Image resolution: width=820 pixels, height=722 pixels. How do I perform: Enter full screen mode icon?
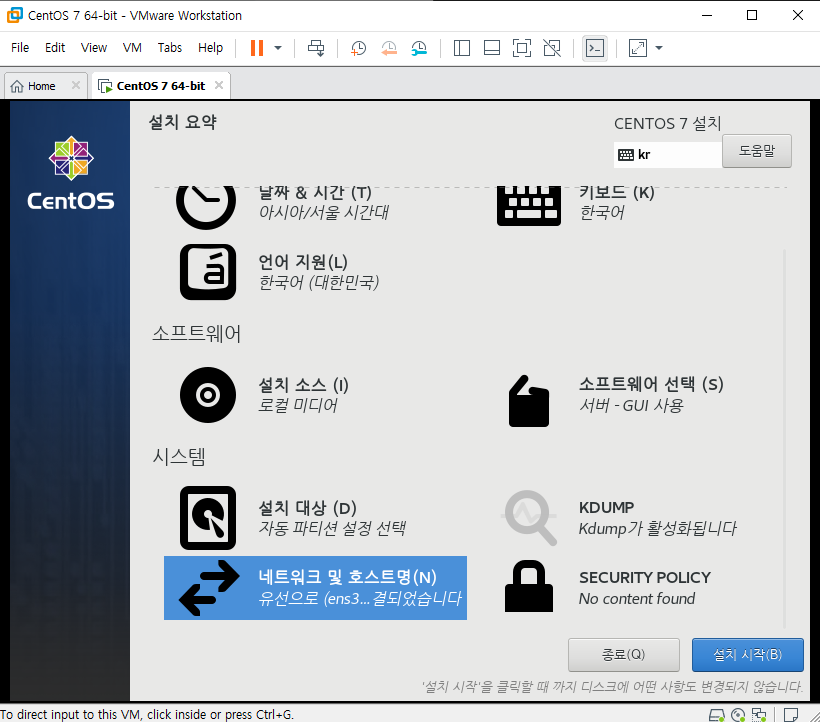point(522,48)
